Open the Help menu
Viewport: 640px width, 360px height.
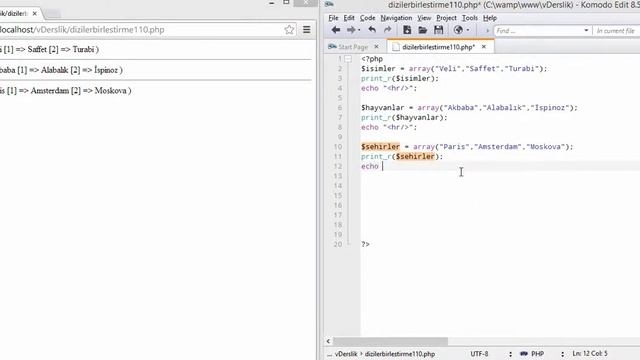(x=489, y=18)
